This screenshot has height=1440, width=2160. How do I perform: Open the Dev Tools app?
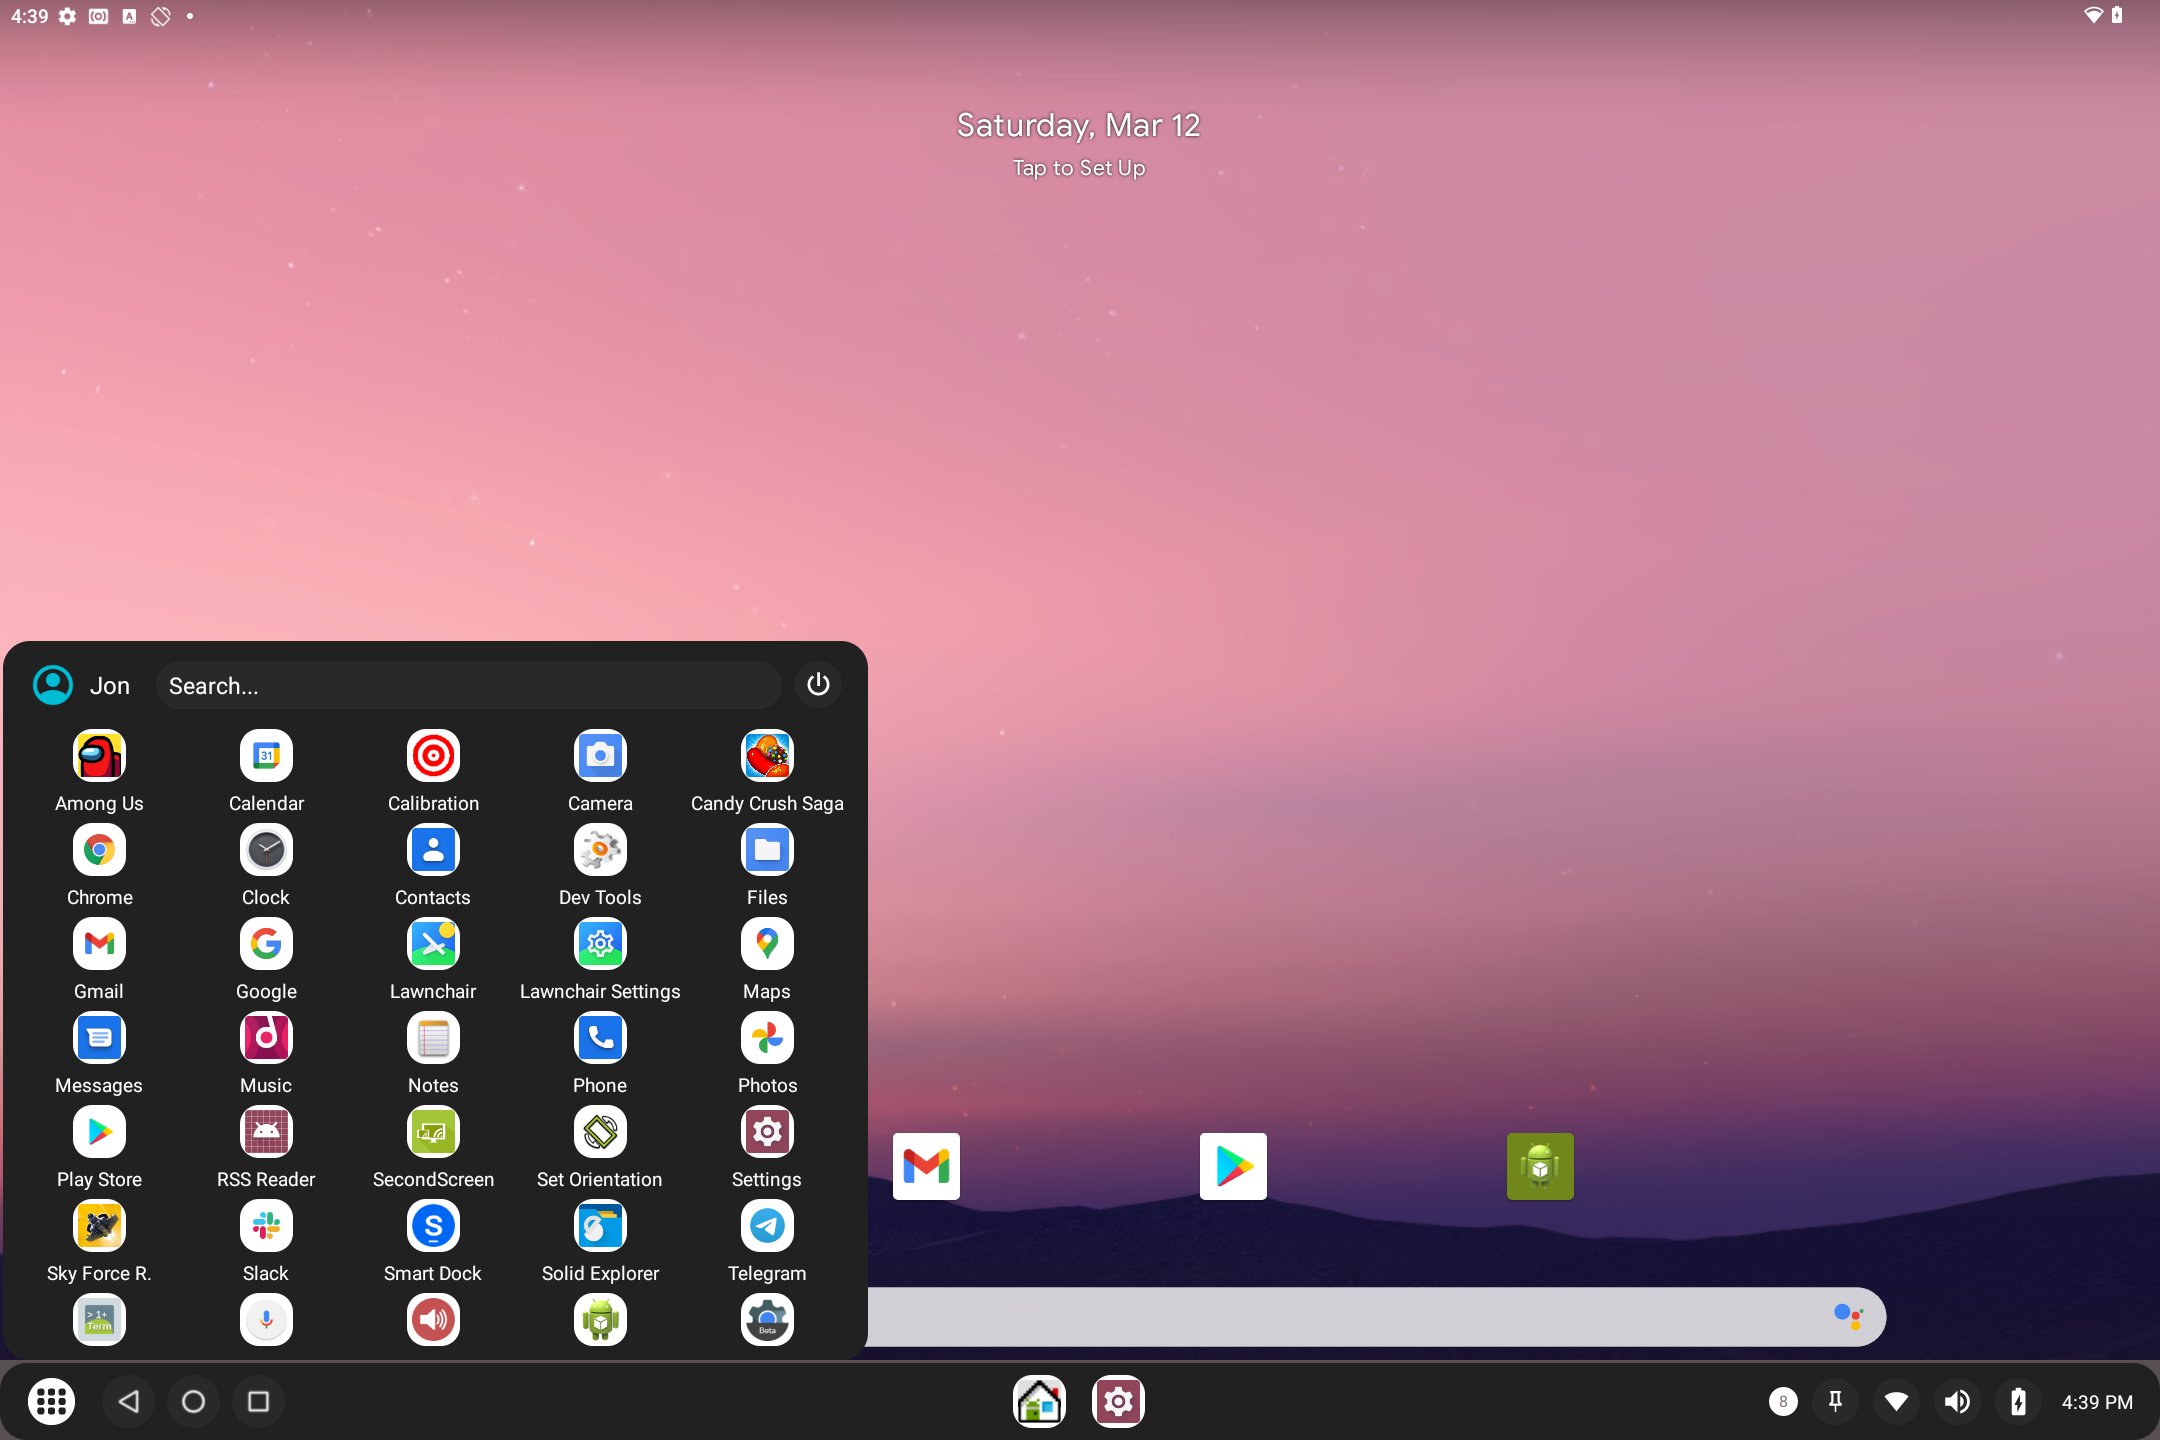pyautogui.click(x=599, y=849)
